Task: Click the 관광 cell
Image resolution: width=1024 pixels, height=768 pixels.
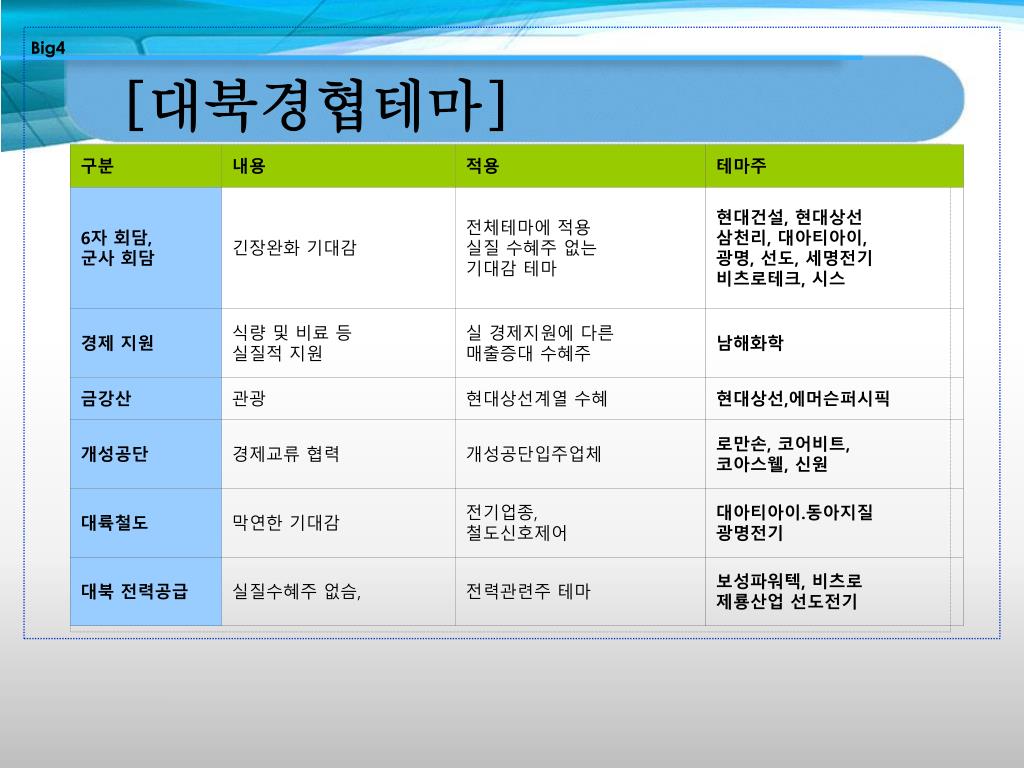Action: (338, 398)
